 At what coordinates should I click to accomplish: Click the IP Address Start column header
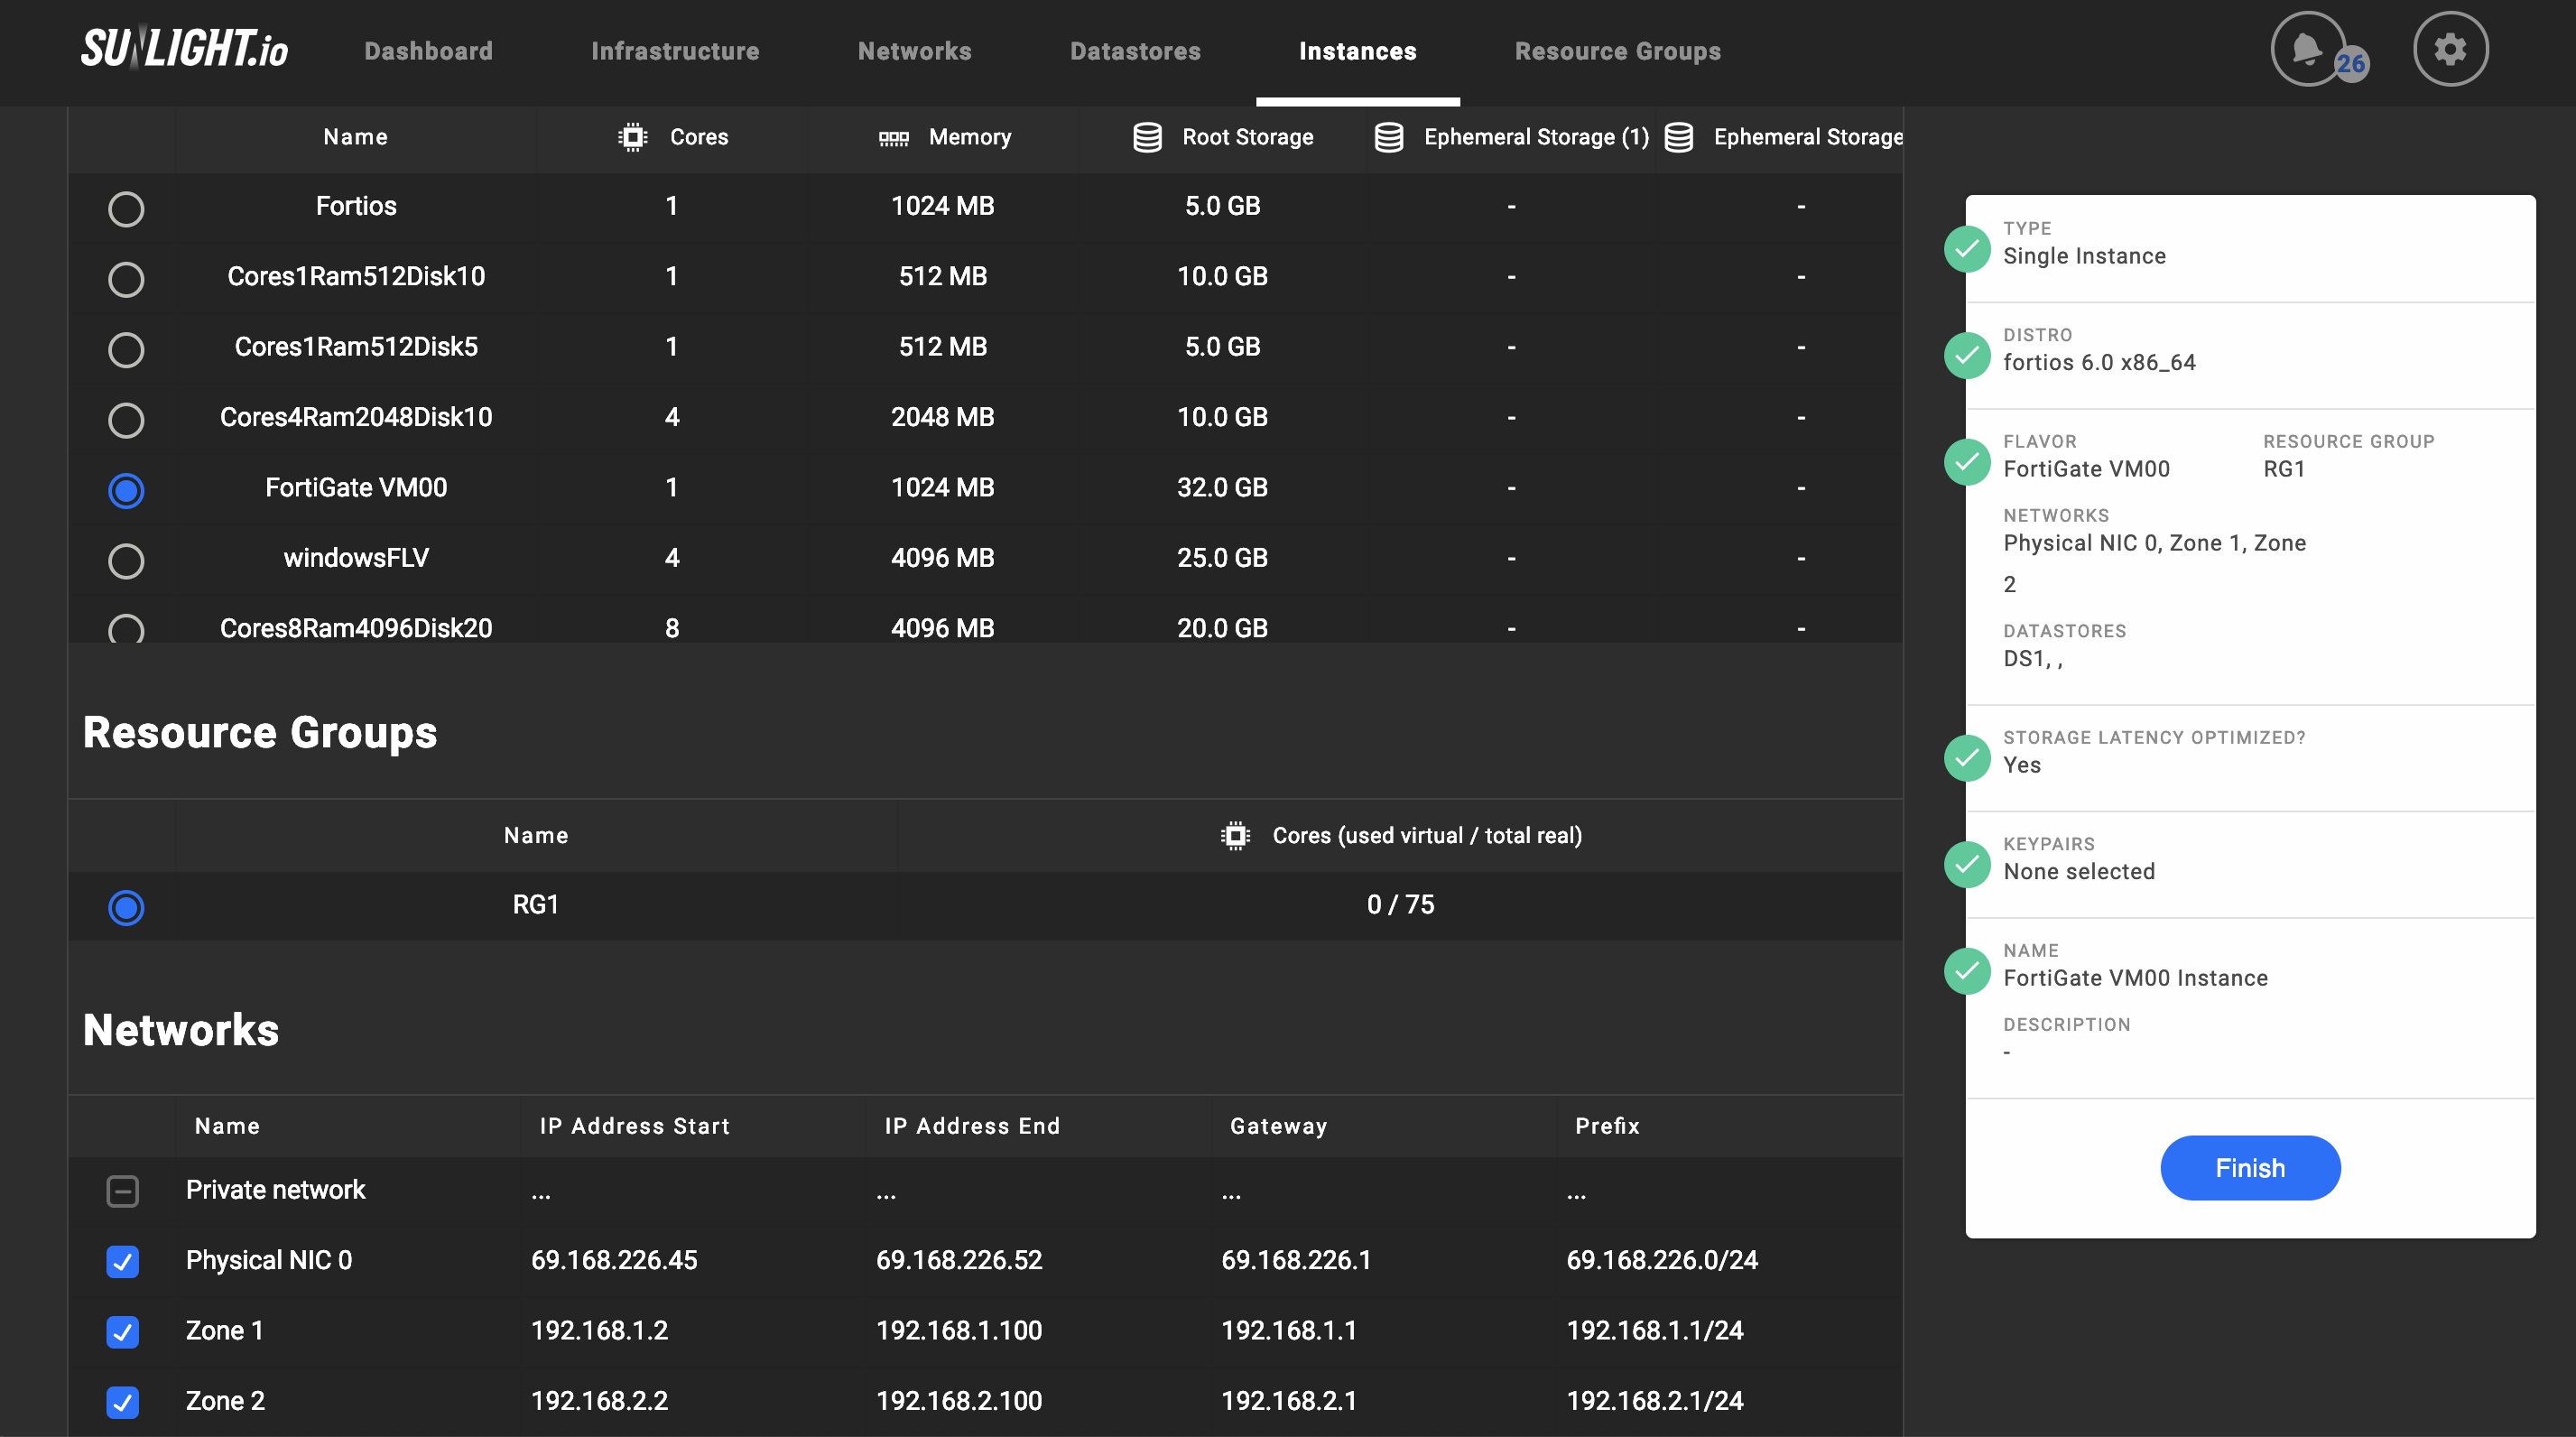[635, 1125]
